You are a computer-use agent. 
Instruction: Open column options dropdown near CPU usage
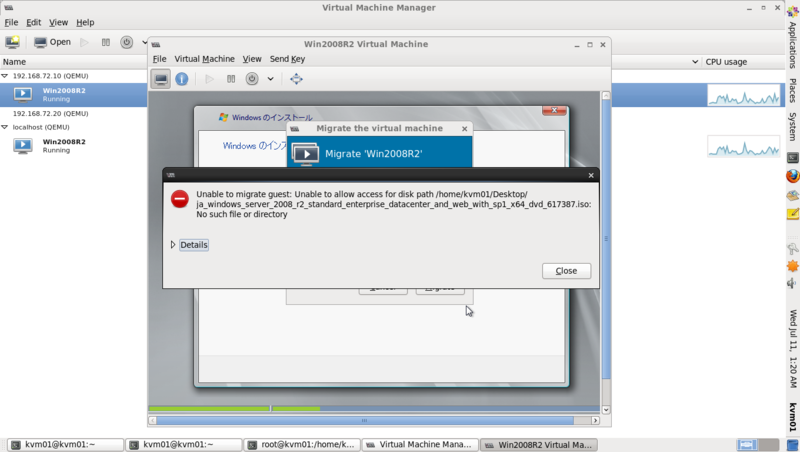[x=695, y=62]
